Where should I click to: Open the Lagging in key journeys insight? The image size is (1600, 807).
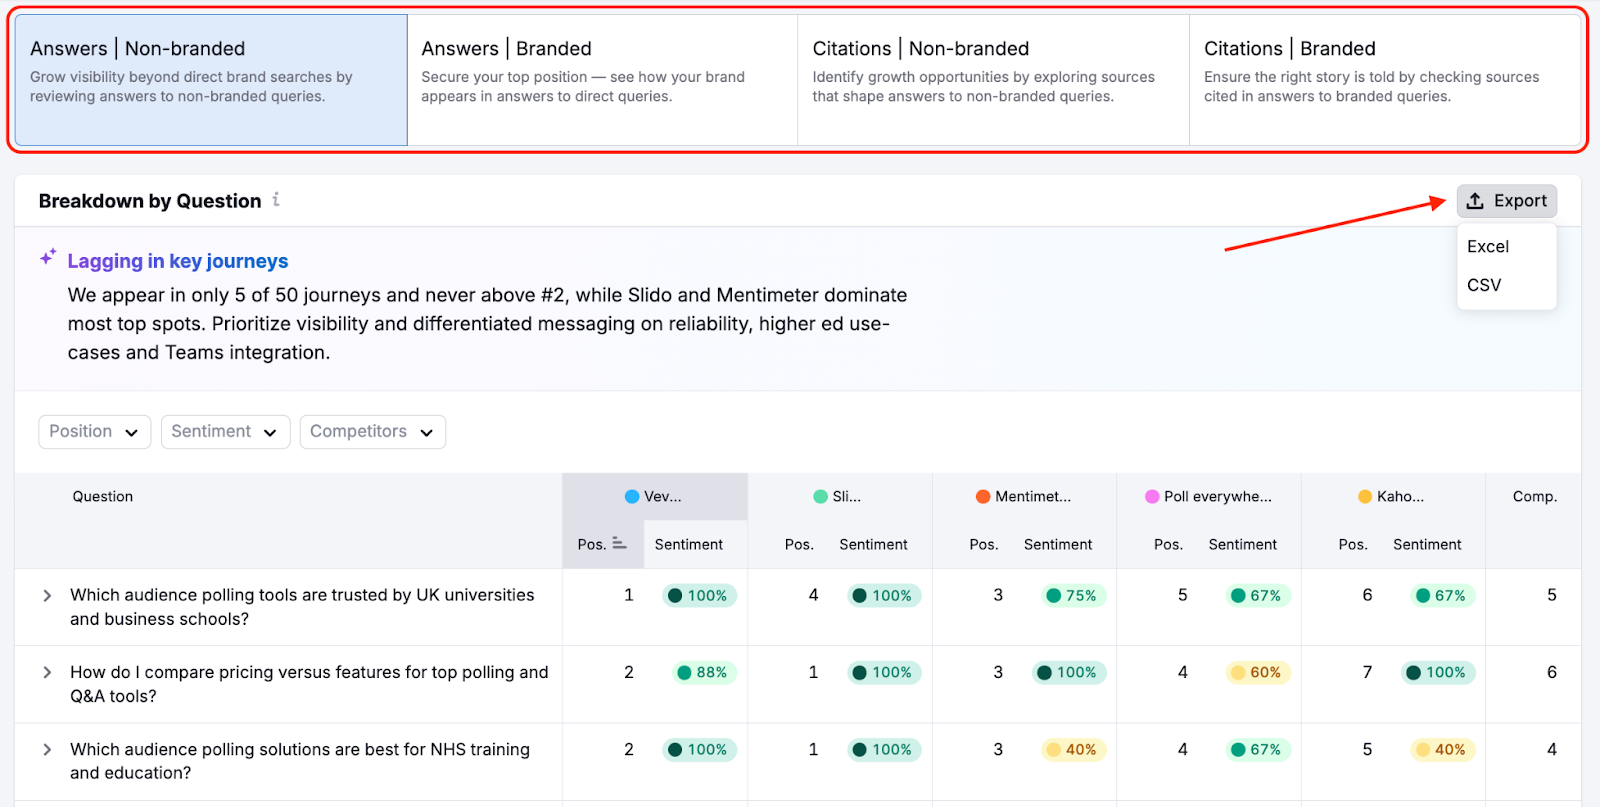point(178,261)
